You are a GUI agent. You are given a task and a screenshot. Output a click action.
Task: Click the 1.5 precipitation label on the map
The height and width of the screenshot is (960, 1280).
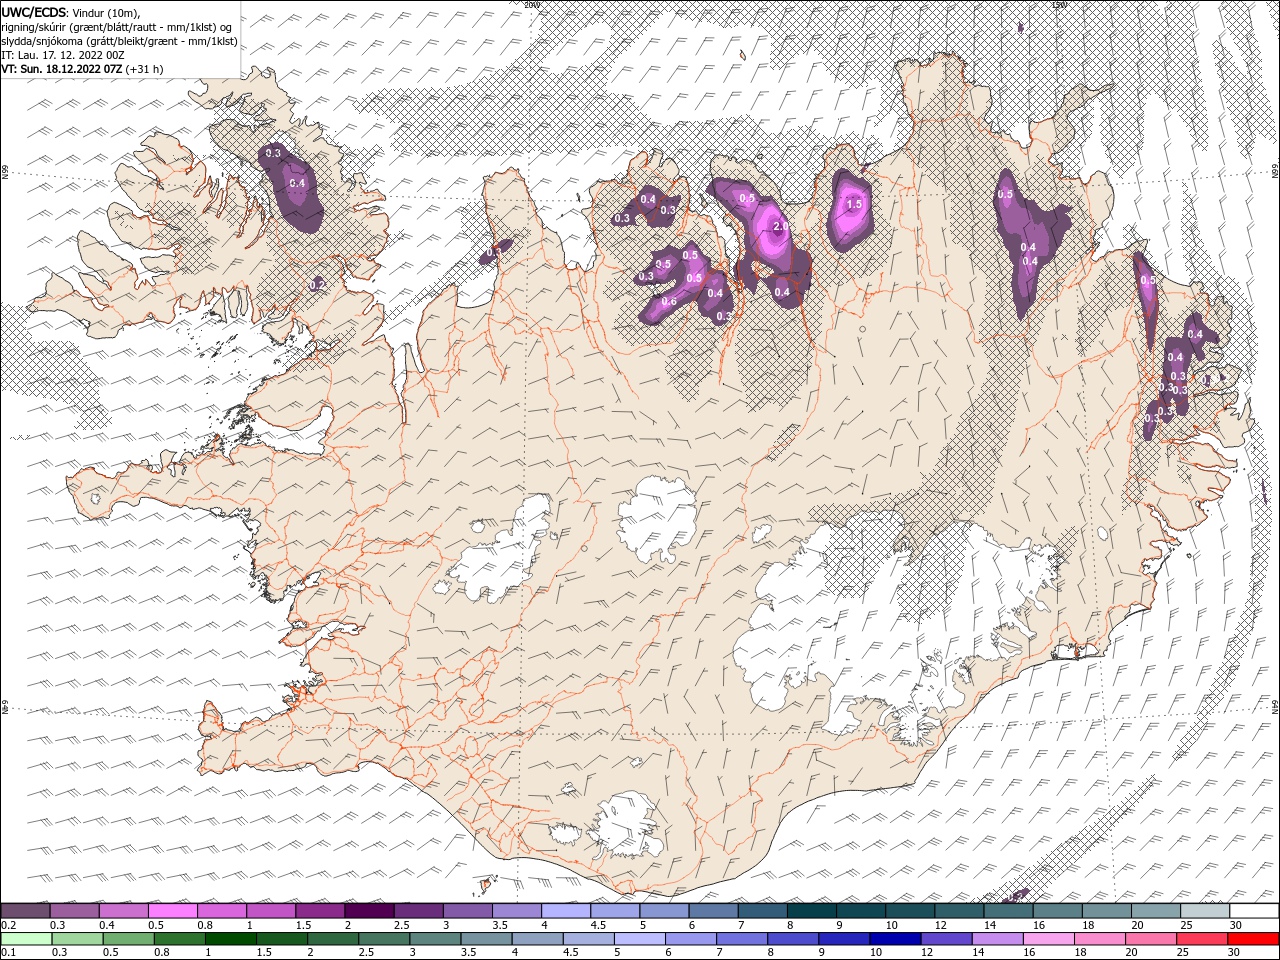(x=854, y=204)
